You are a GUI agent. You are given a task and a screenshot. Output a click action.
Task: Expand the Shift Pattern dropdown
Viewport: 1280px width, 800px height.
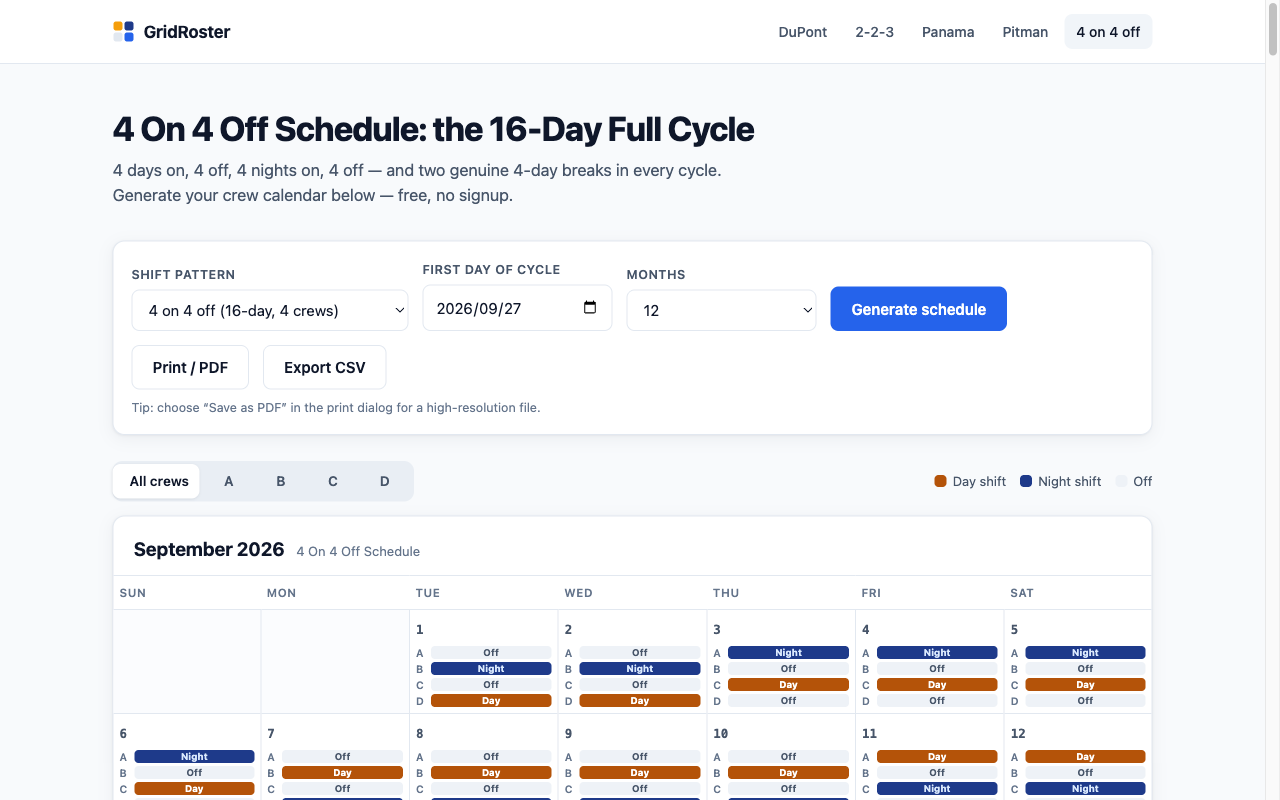click(x=270, y=310)
